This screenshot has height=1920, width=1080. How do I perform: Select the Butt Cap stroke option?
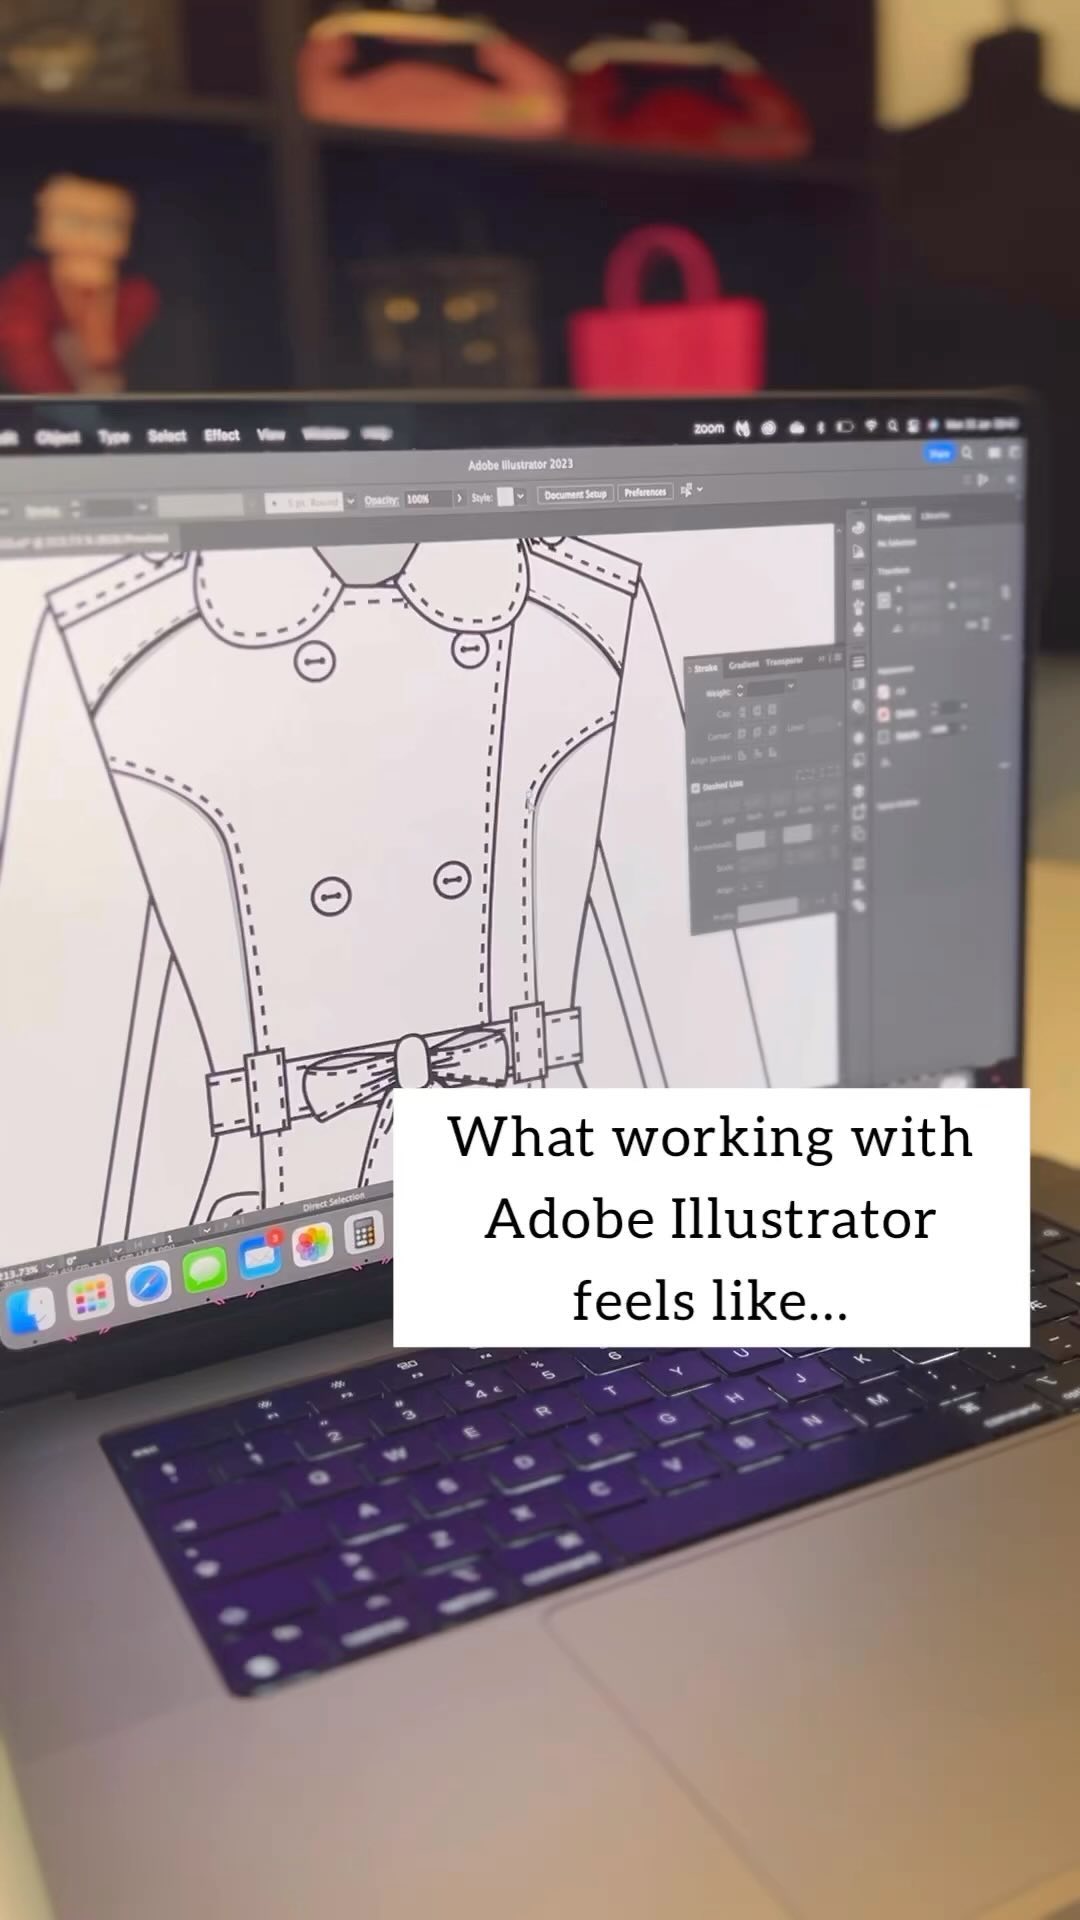click(742, 711)
